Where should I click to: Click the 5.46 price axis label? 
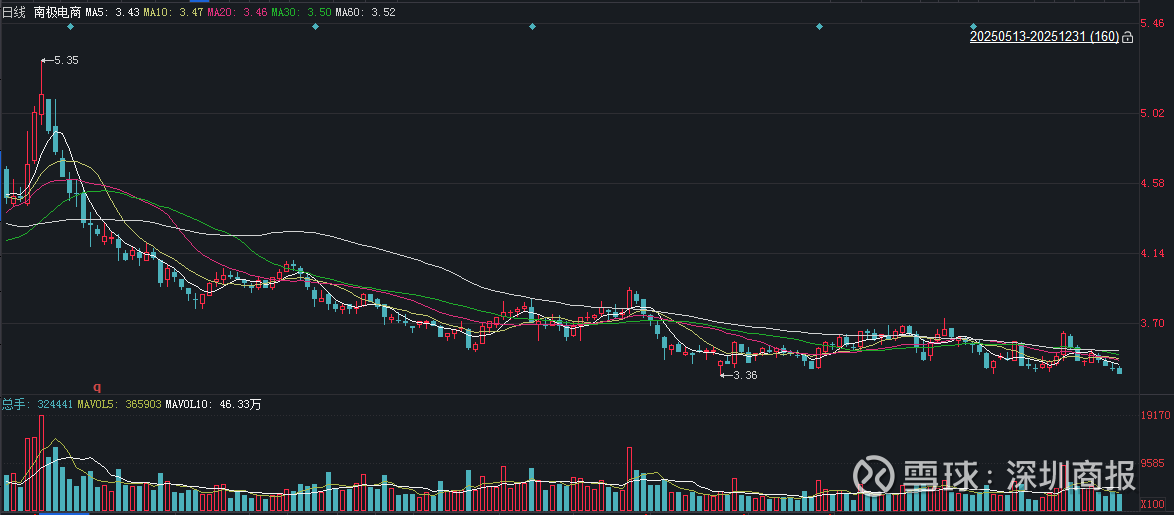tap(1153, 23)
